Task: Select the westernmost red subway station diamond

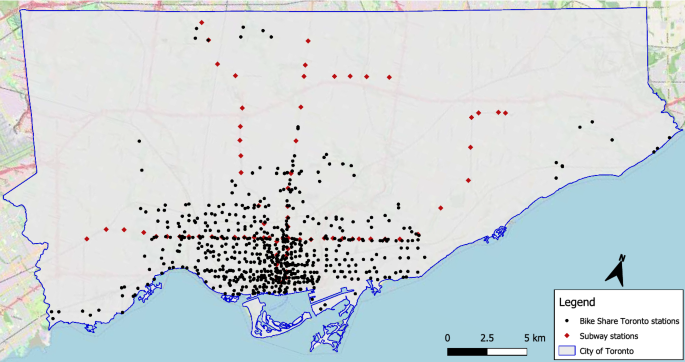Action: (87, 239)
